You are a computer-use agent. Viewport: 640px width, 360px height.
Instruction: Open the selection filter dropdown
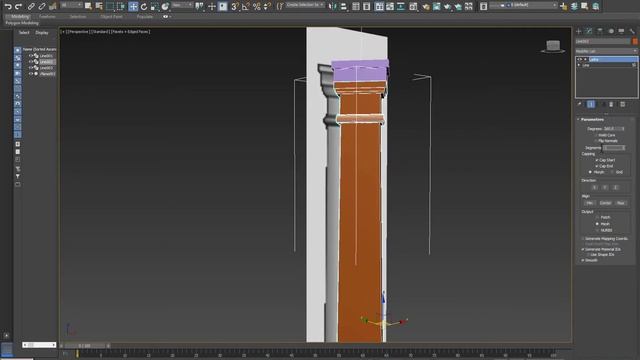pos(71,5)
